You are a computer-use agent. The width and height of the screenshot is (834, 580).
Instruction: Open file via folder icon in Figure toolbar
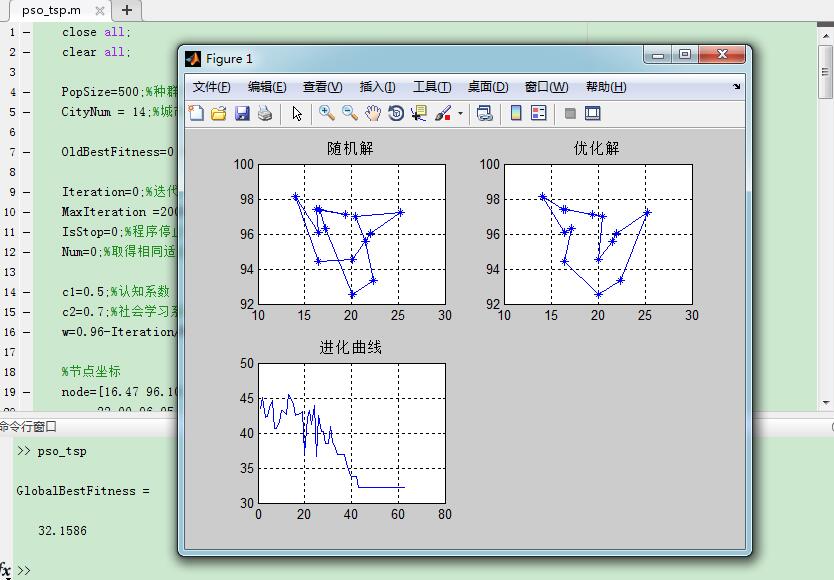pos(219,113)
